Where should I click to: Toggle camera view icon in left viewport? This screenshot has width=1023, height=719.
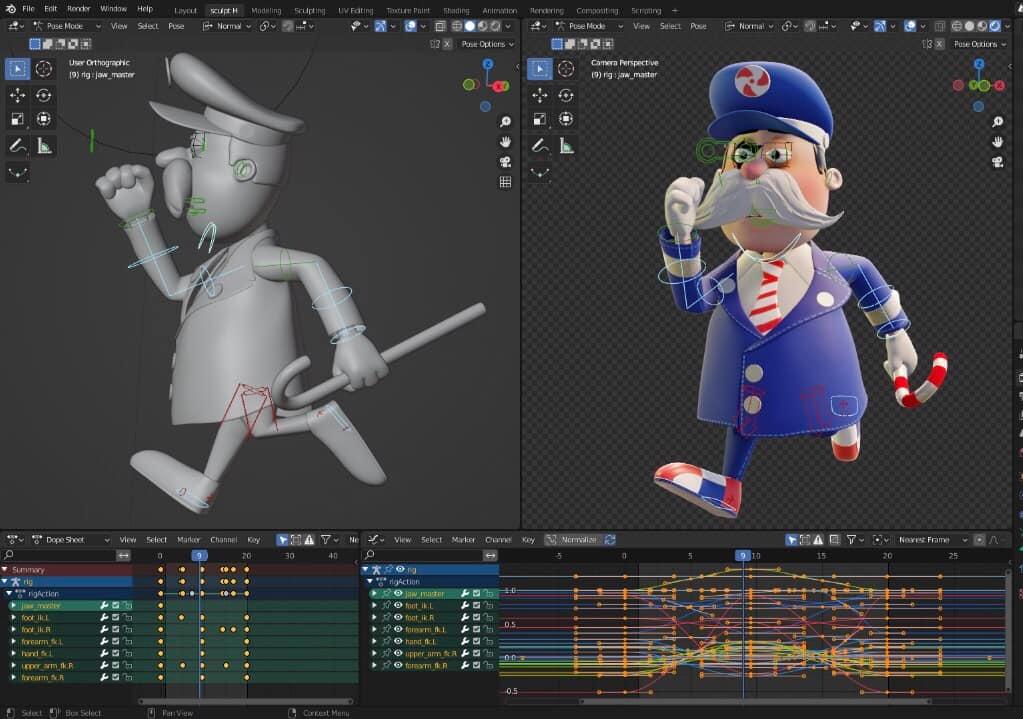(505, 162)
